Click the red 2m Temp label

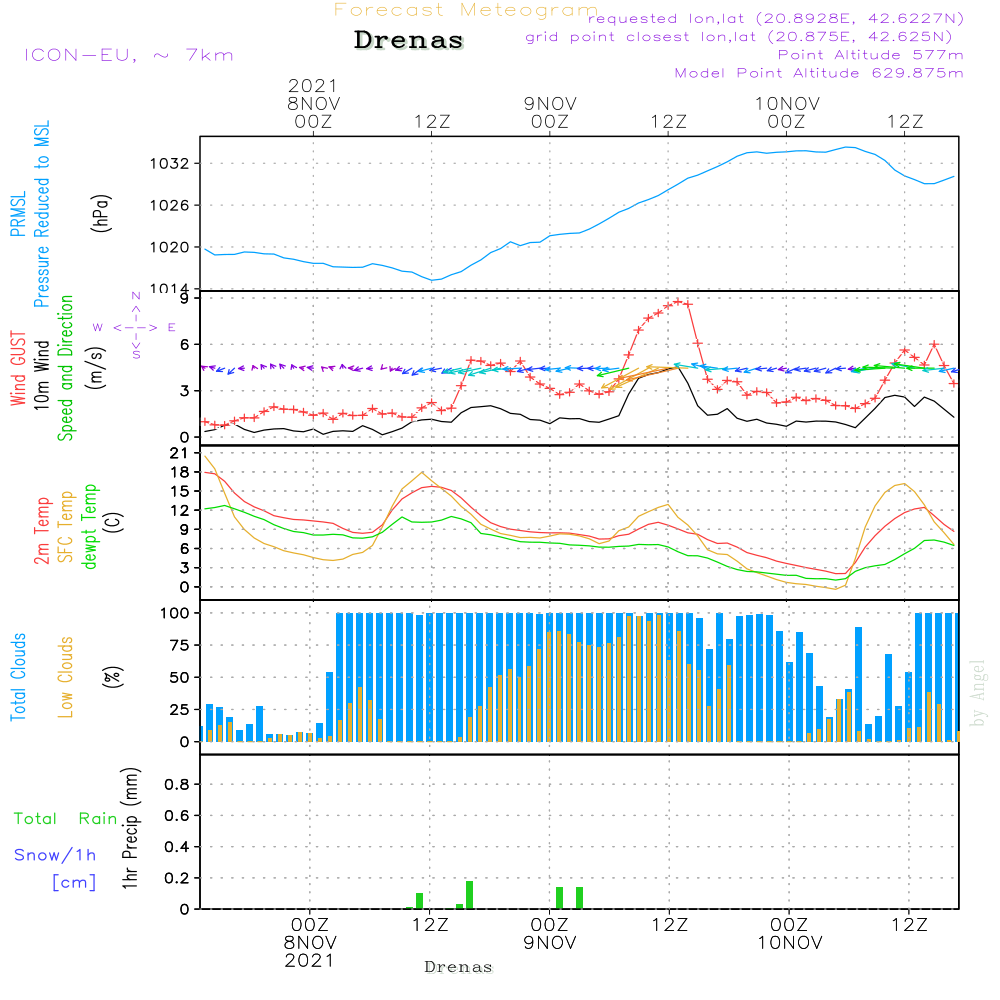coord(42,529)
